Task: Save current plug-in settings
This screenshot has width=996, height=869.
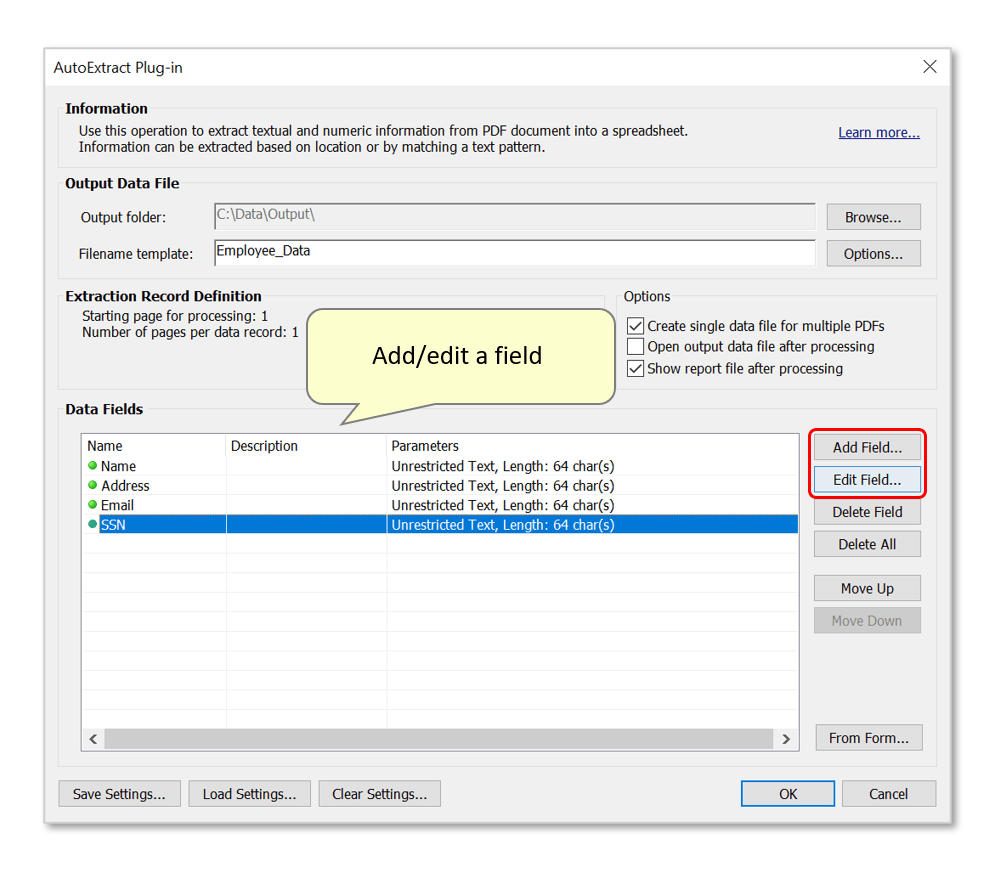Action: coord(119,793)
